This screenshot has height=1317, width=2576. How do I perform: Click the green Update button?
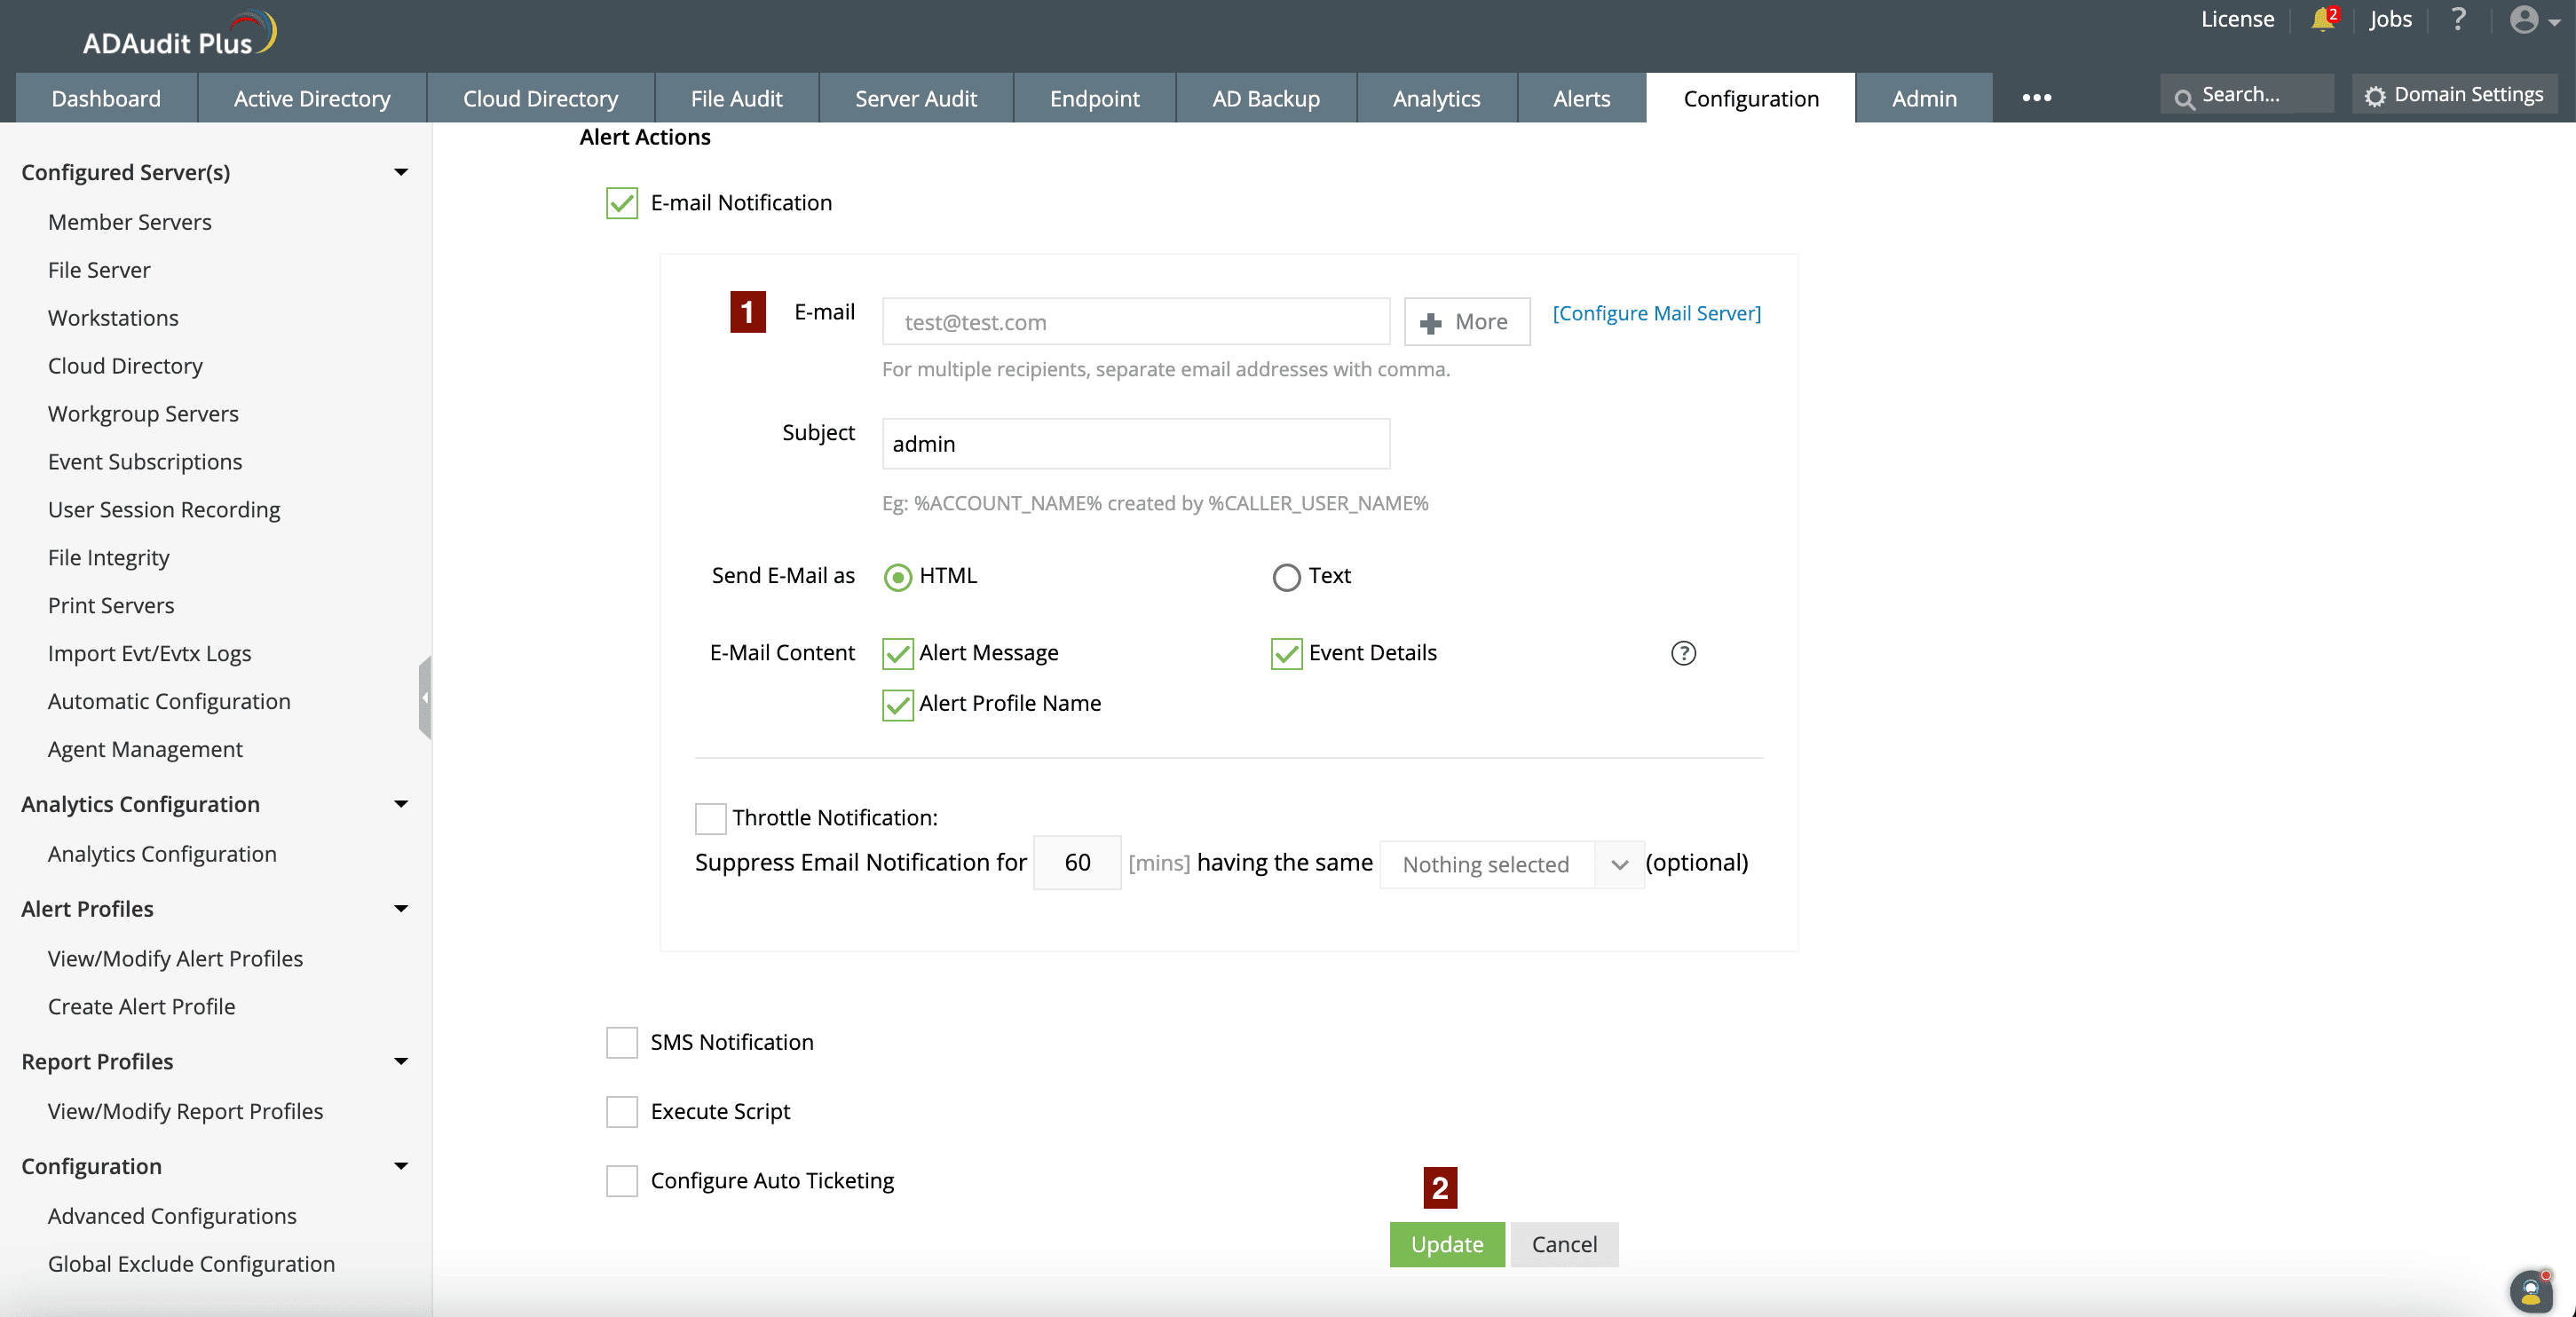point(1446,1244)
